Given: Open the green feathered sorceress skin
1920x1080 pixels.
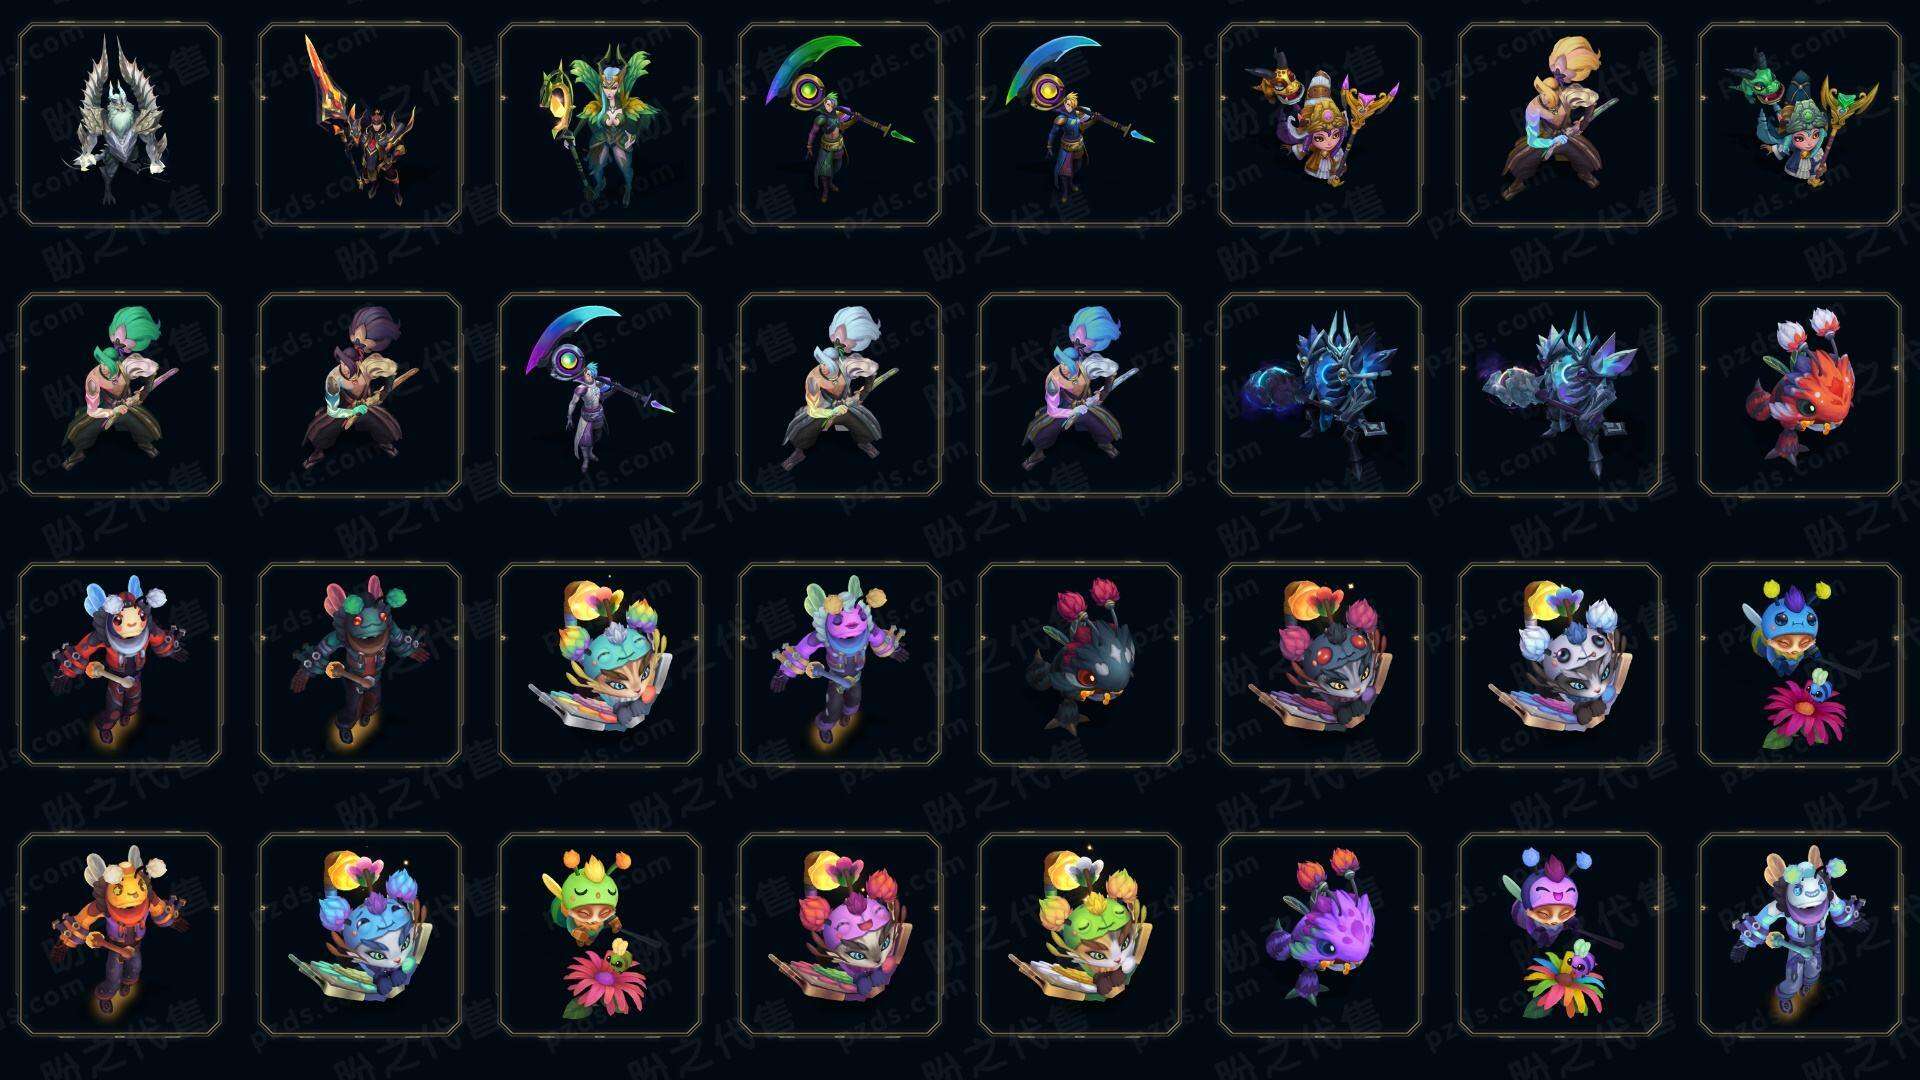Looking at the screenshot, I should 600,125.
